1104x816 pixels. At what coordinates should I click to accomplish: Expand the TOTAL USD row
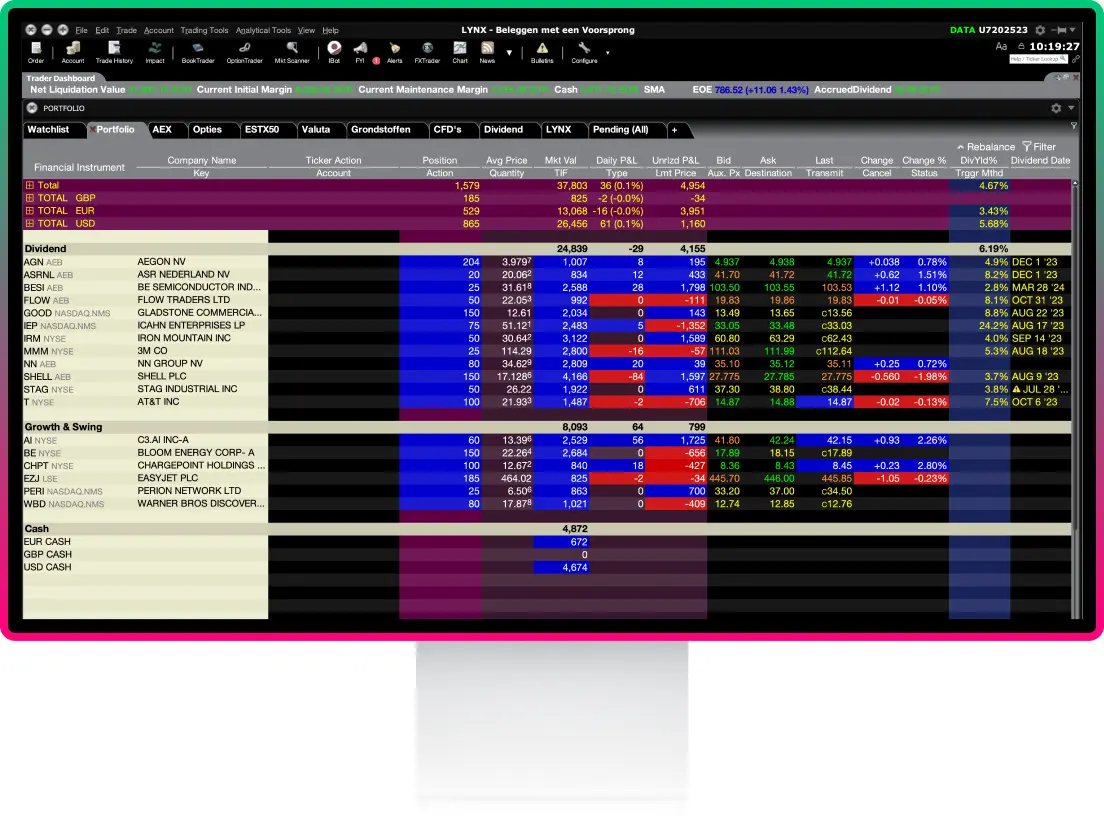(30, 223)
